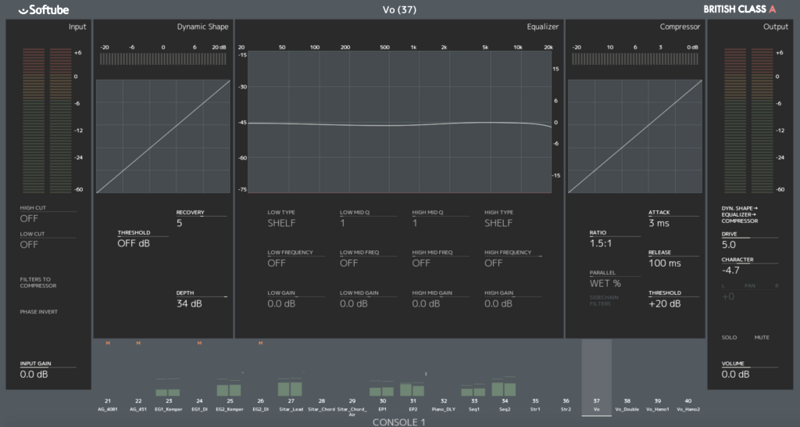
Task: Select channel 38 Vo_Double
Action: pyautogui.click(x=628, y=405)
